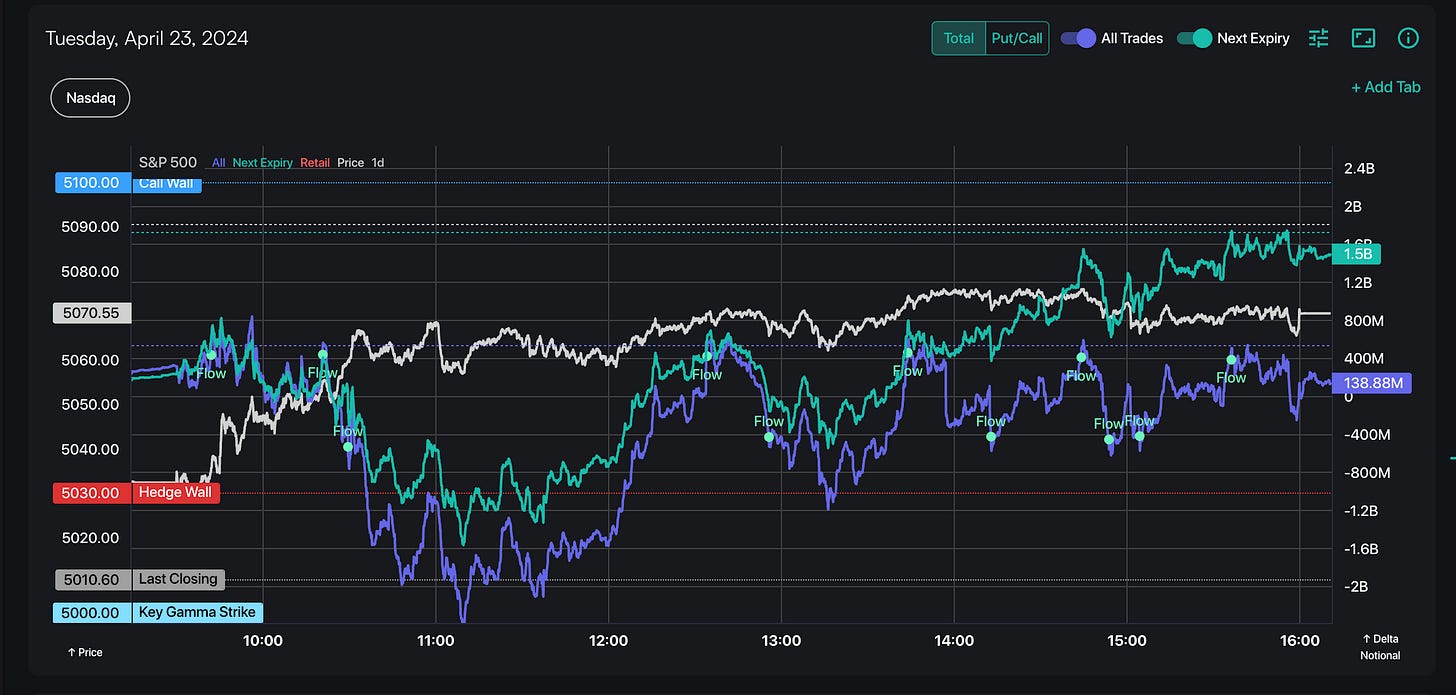Screen dimensions: 1456x695
Task: Click the 5030.00 Hedge Wall label
Action: (137, 493)
